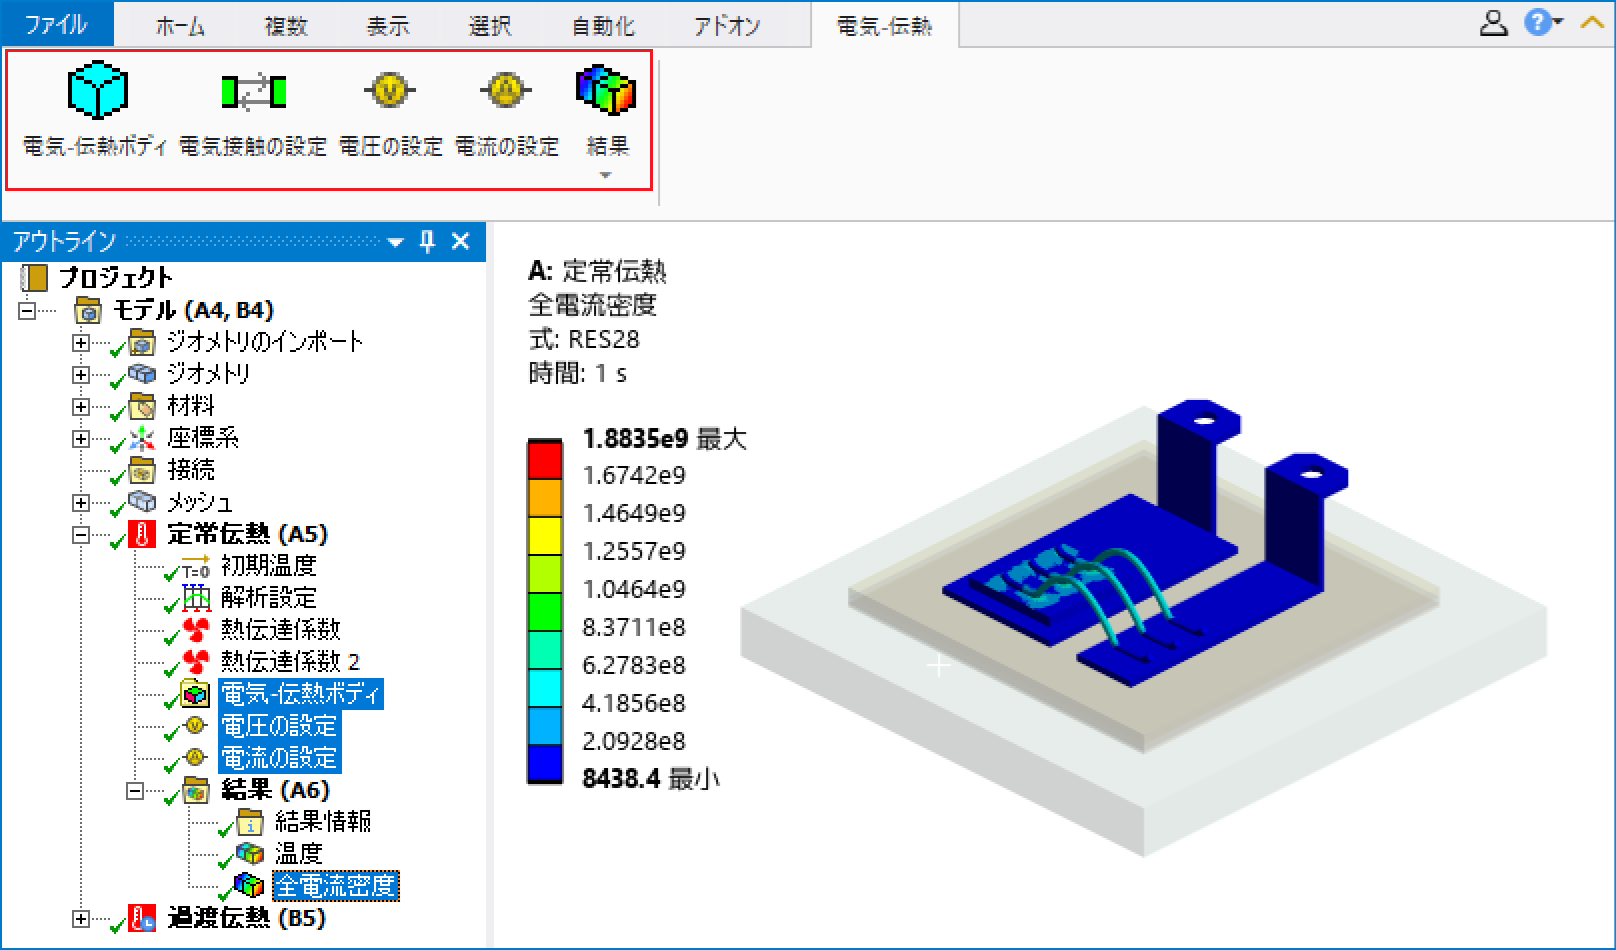
Task: Expand the 座標系 node
Action: [x=81, y=438]
